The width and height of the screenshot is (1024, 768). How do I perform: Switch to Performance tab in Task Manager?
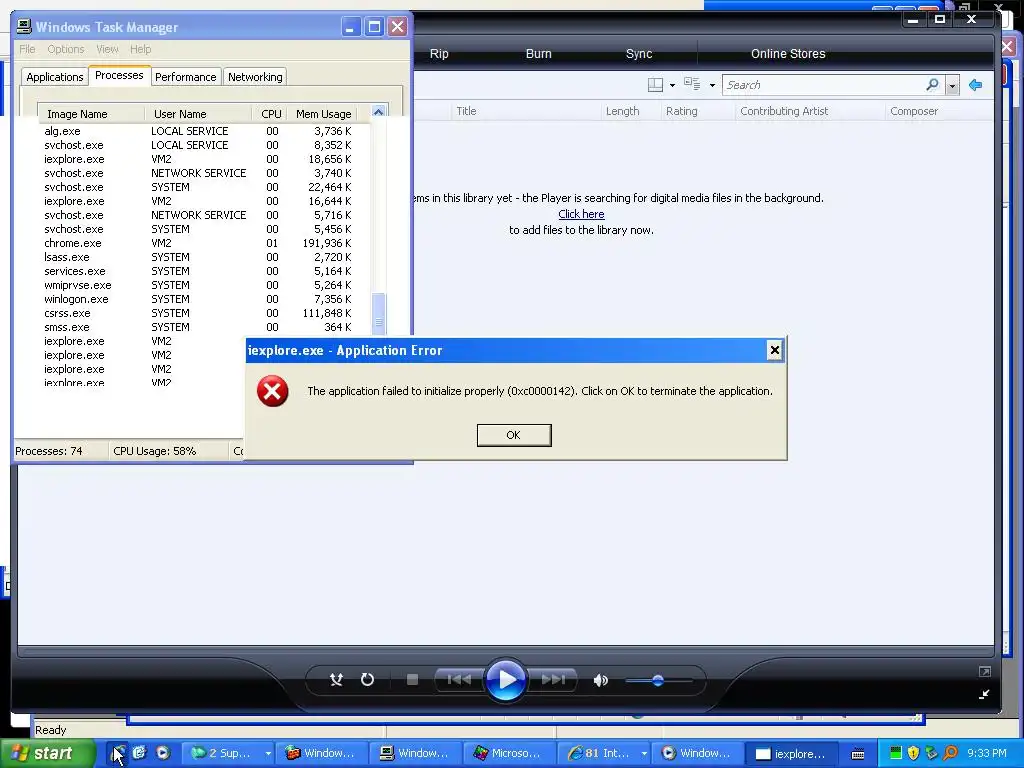point(185,77)
